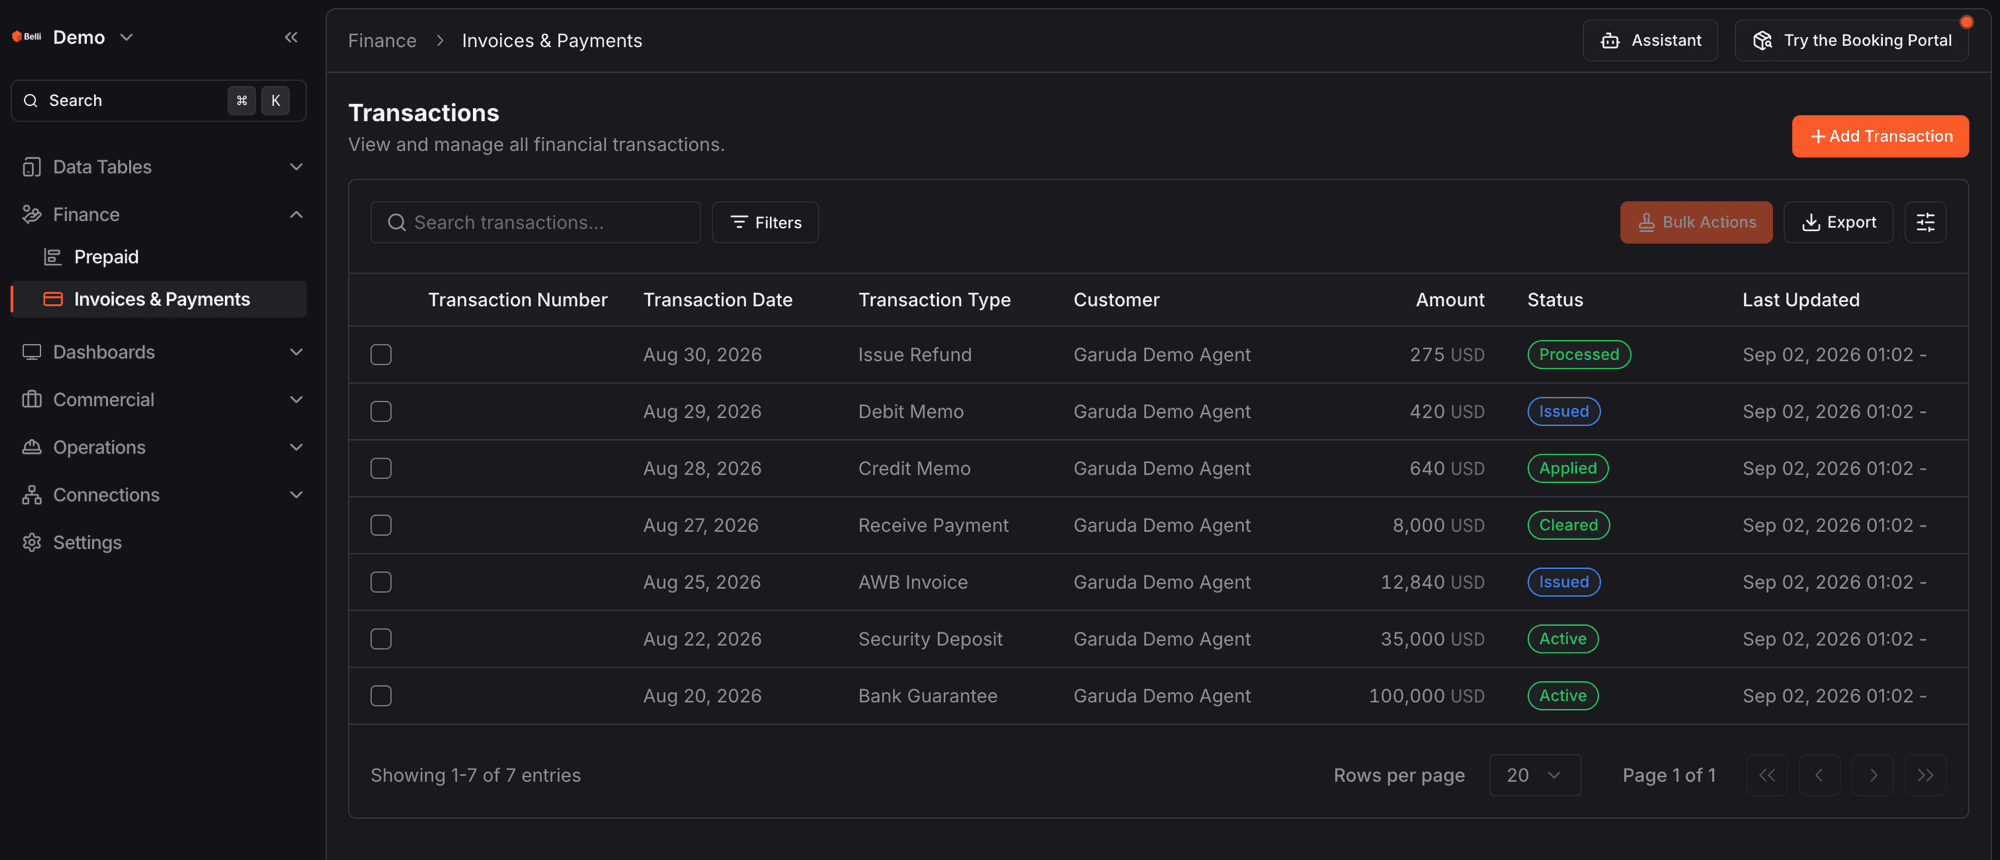Open Invoices & Payments in the sidebar

(159, 299)
